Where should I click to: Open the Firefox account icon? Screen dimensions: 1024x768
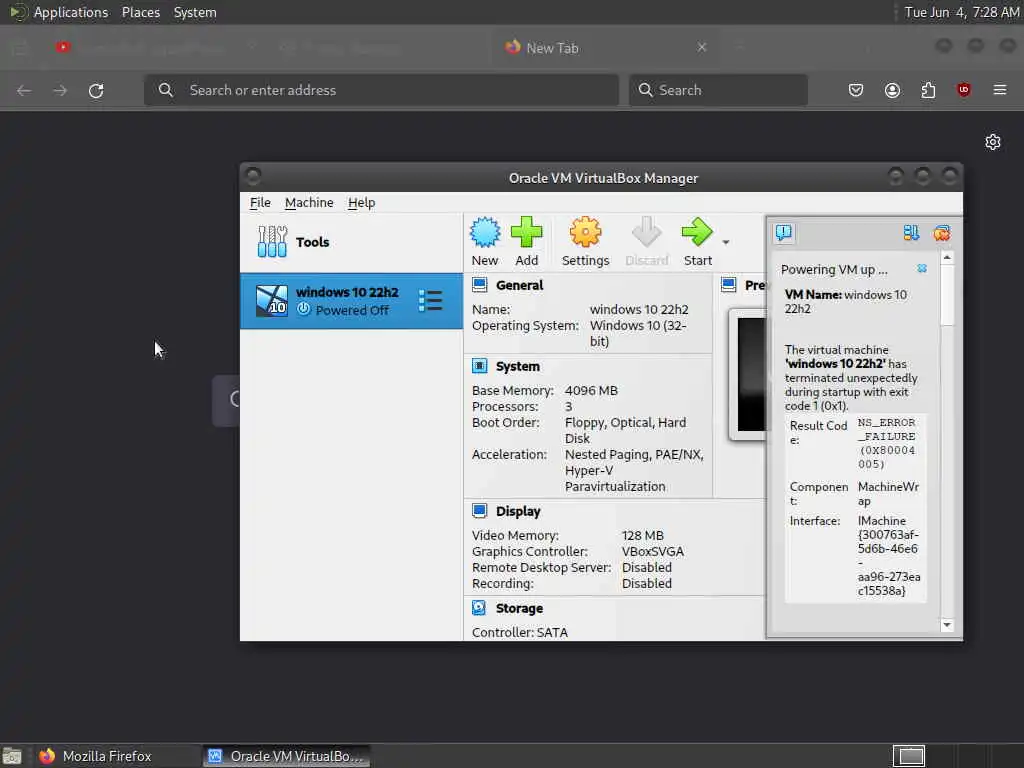click(x=892, y=90)
